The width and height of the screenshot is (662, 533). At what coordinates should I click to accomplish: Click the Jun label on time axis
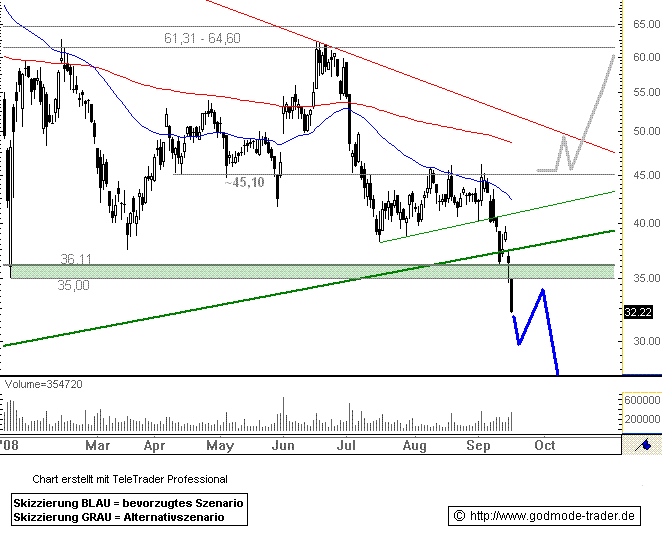pyautogui.click(x=283, y=445)
